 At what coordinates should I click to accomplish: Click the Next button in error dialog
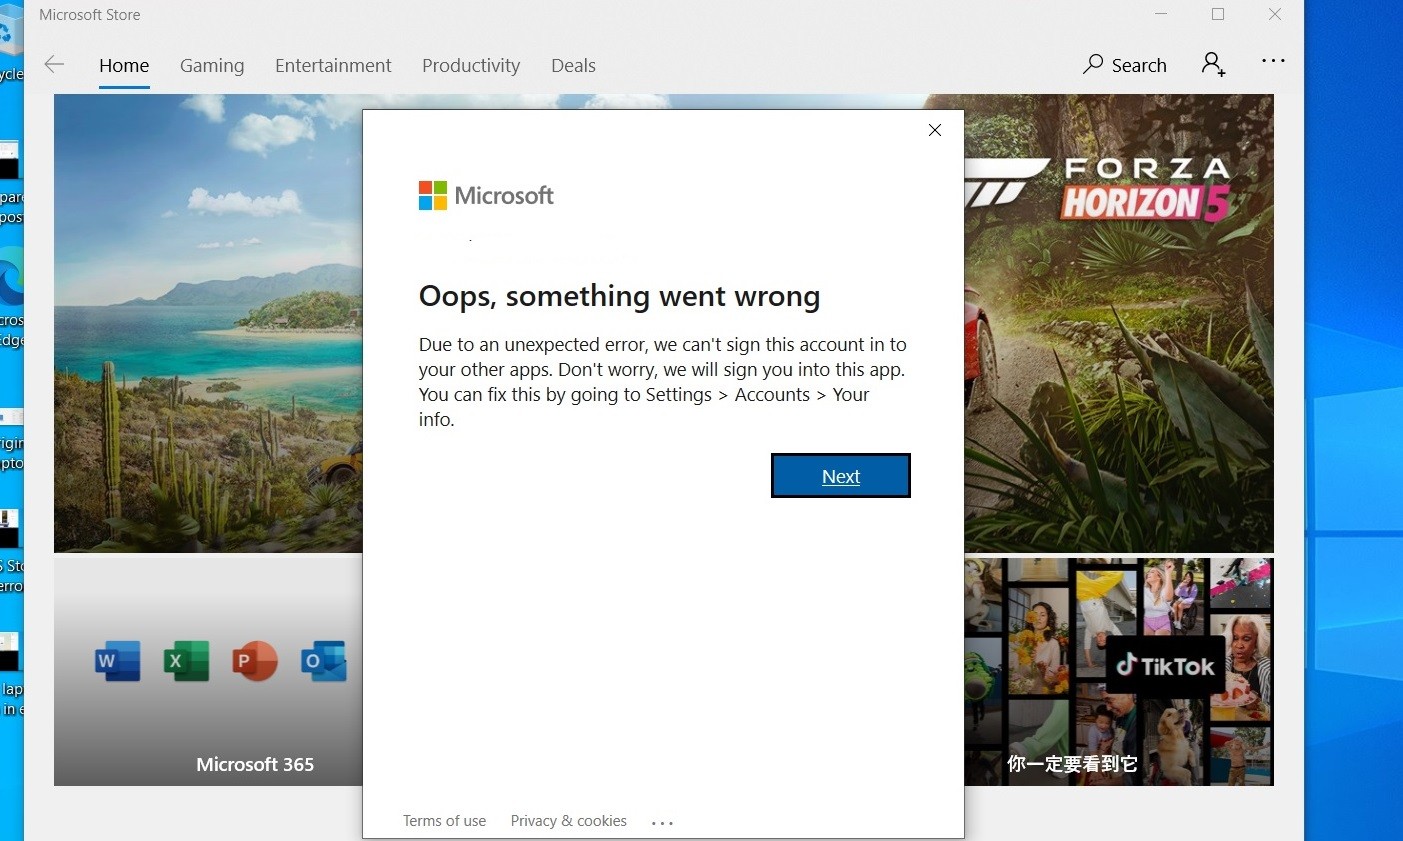pyautogui.click(x=840, y=475)
